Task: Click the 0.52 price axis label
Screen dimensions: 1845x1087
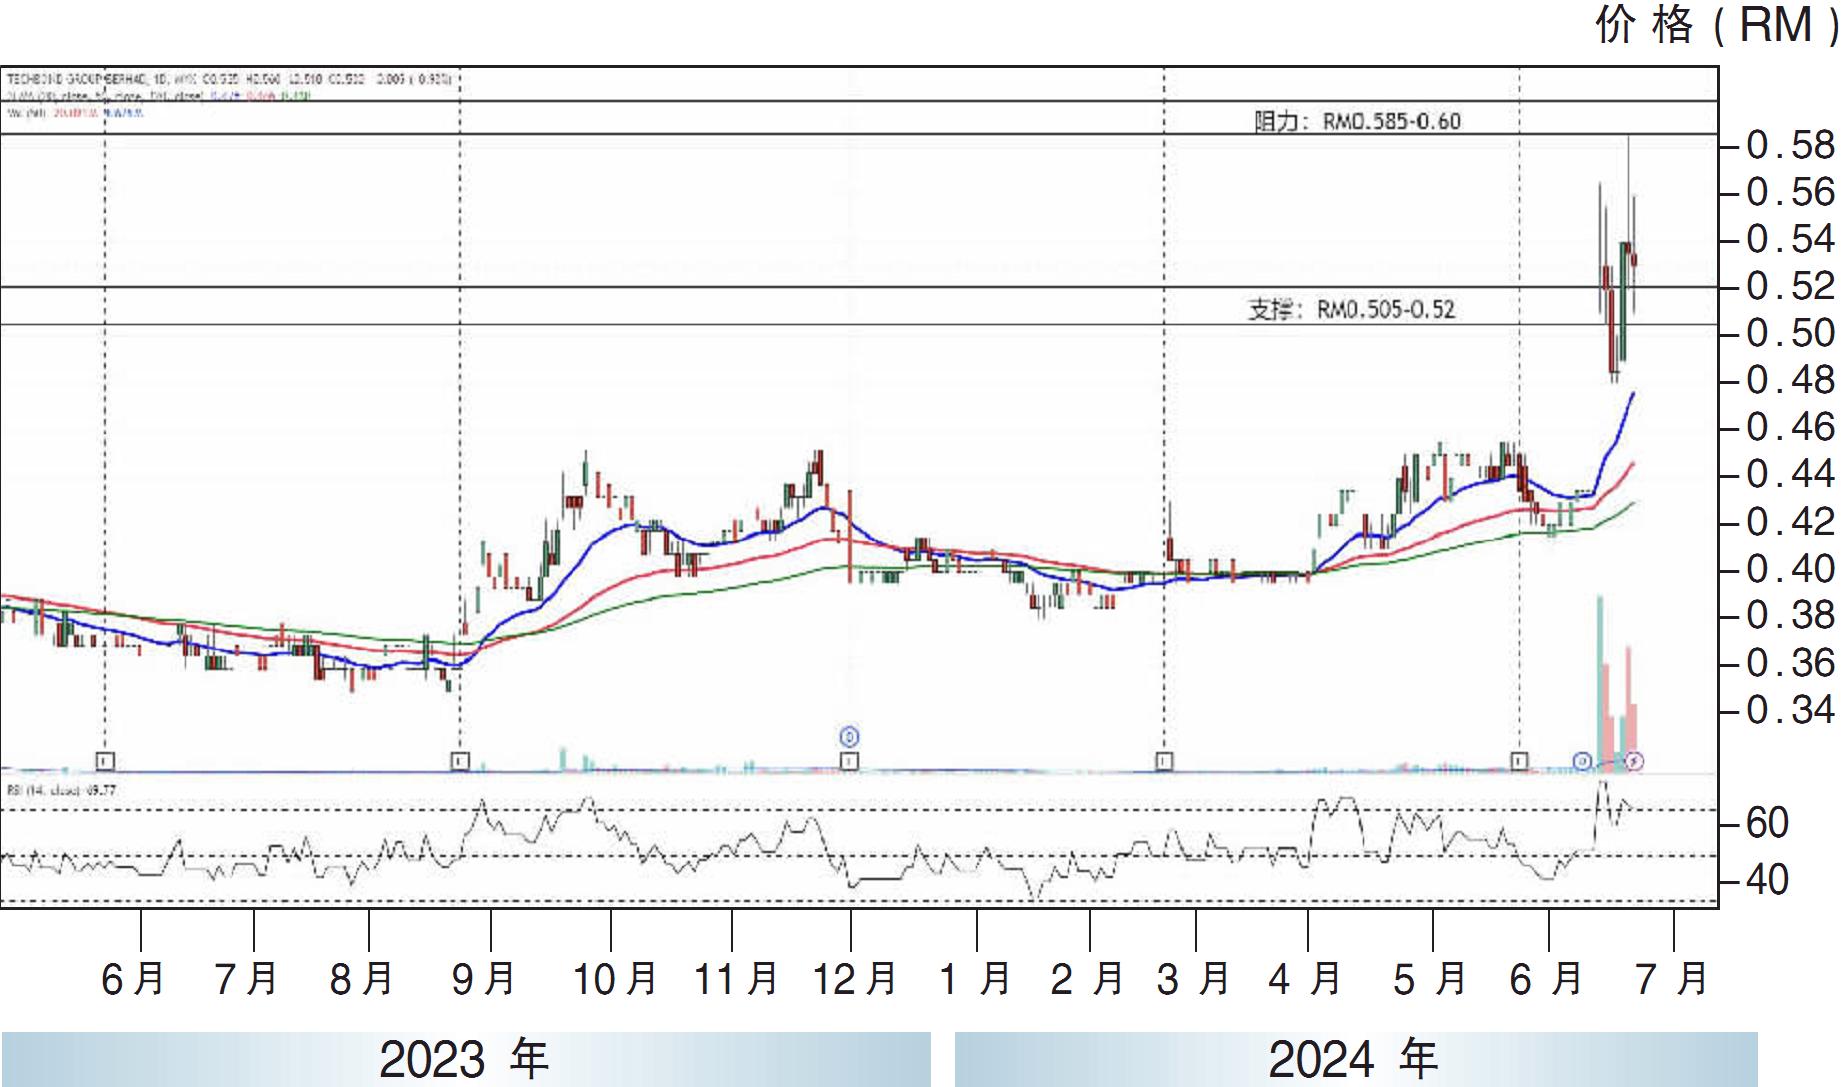Action: [x=1790, y=286]
